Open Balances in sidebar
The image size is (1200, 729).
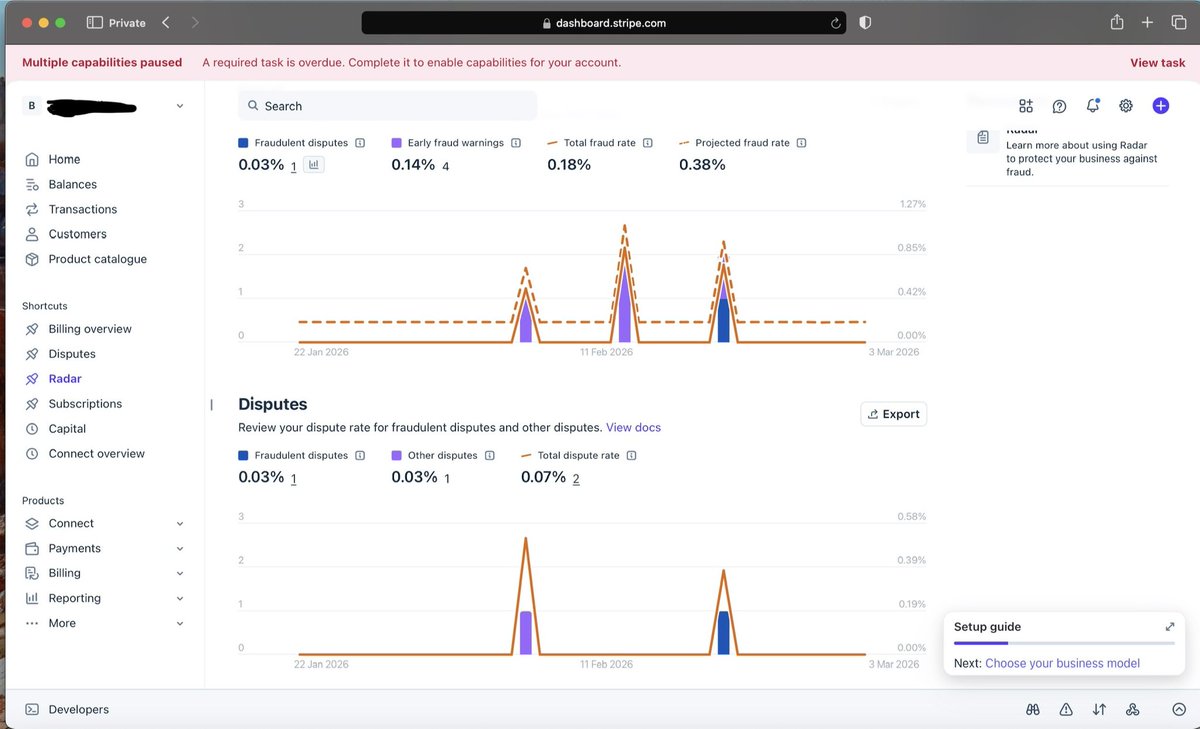tap(73, 184)
